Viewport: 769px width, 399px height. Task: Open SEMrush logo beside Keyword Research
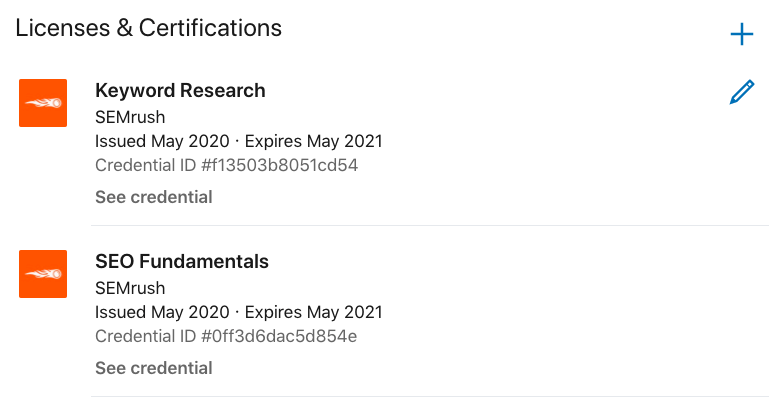pos(43,103)
